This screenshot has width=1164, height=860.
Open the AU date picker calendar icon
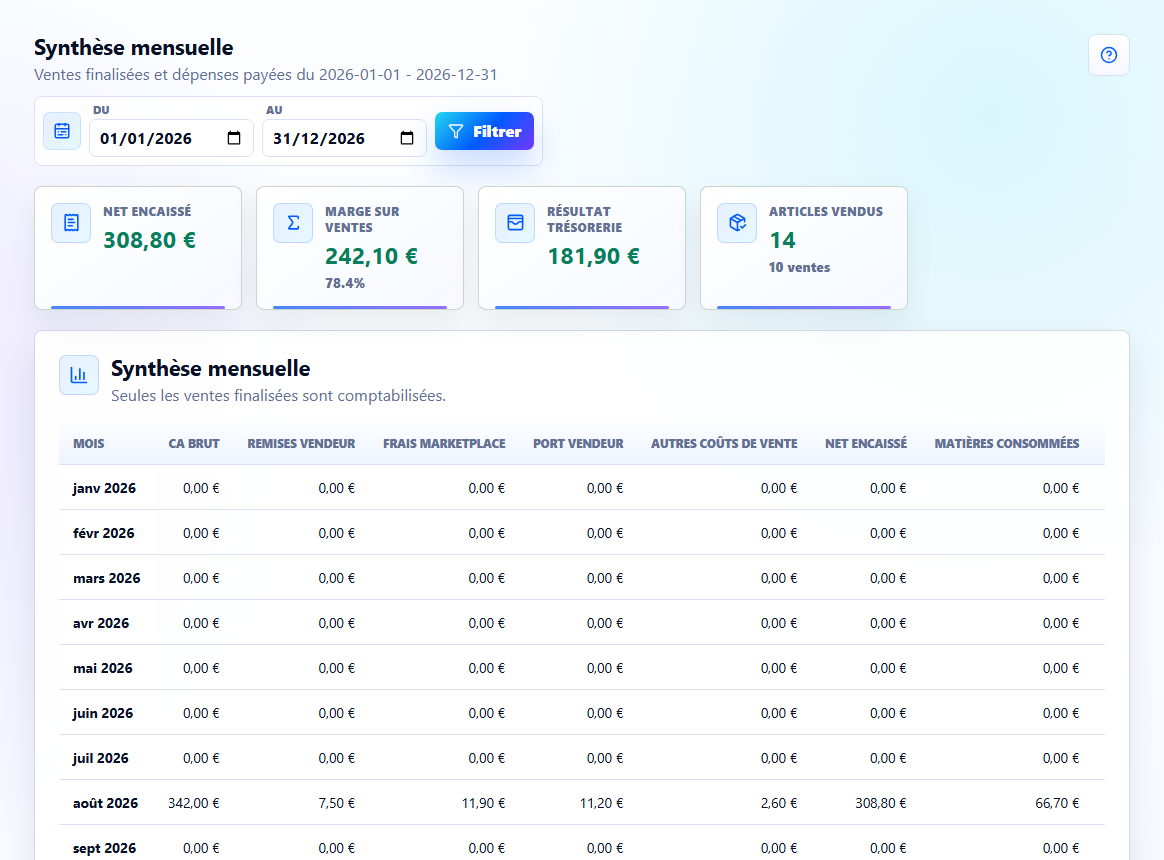[x=407, y=138]
